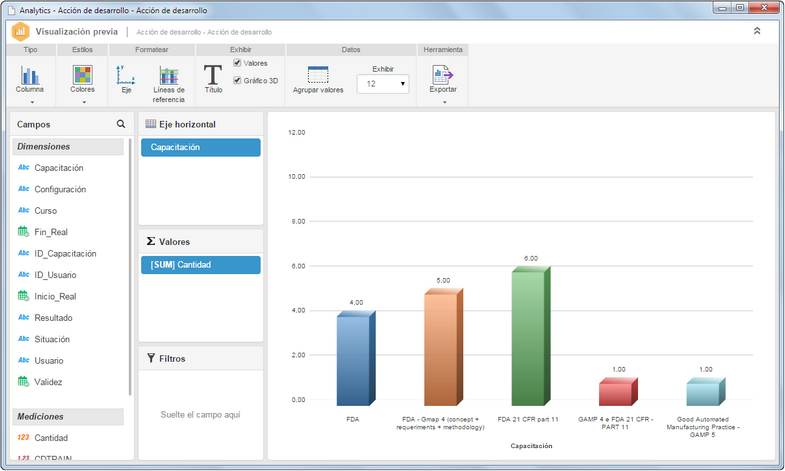The width and height of the screenshot is (785, 471).
Task: Open the Título text tool
Action: 213,75
